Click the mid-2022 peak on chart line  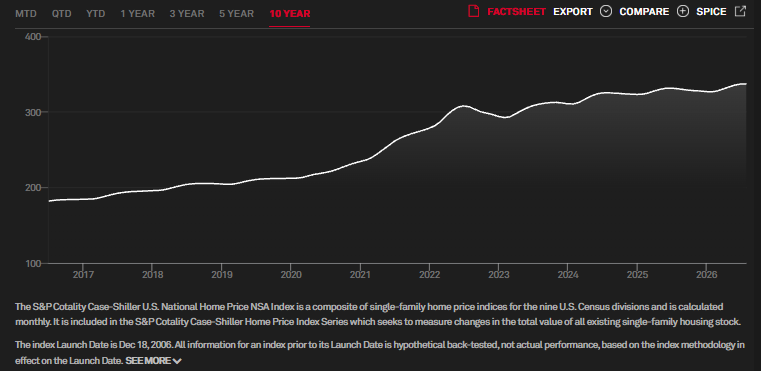click(x=463, y=105)
